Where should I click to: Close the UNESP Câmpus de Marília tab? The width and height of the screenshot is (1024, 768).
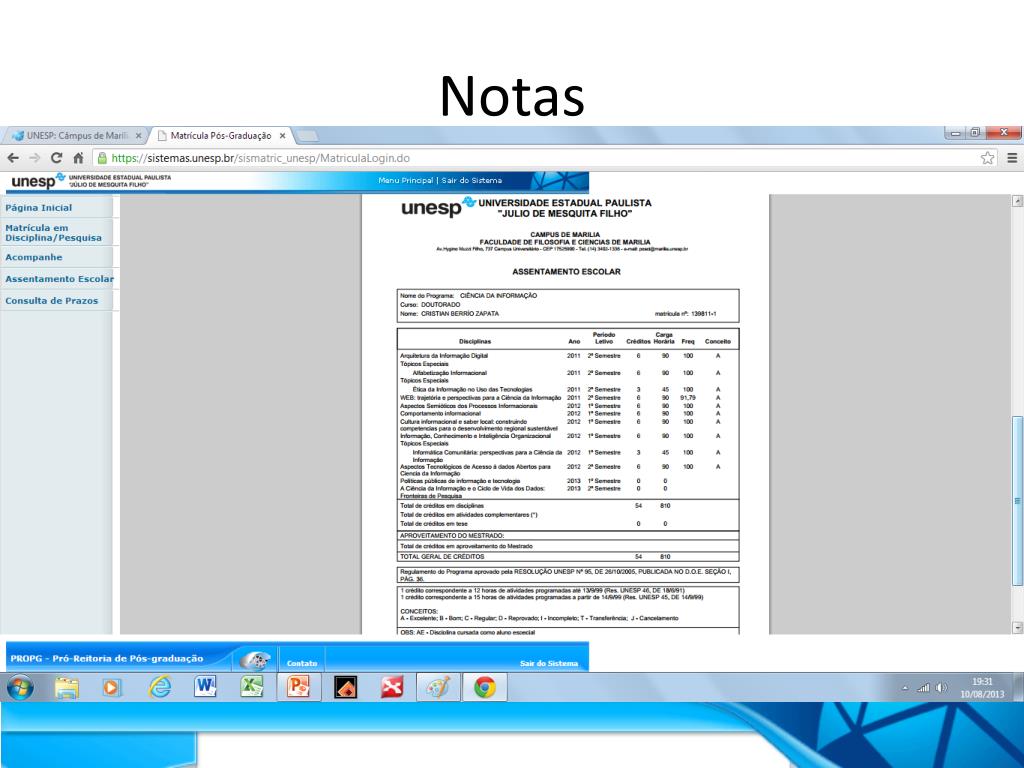pos(138,136)
